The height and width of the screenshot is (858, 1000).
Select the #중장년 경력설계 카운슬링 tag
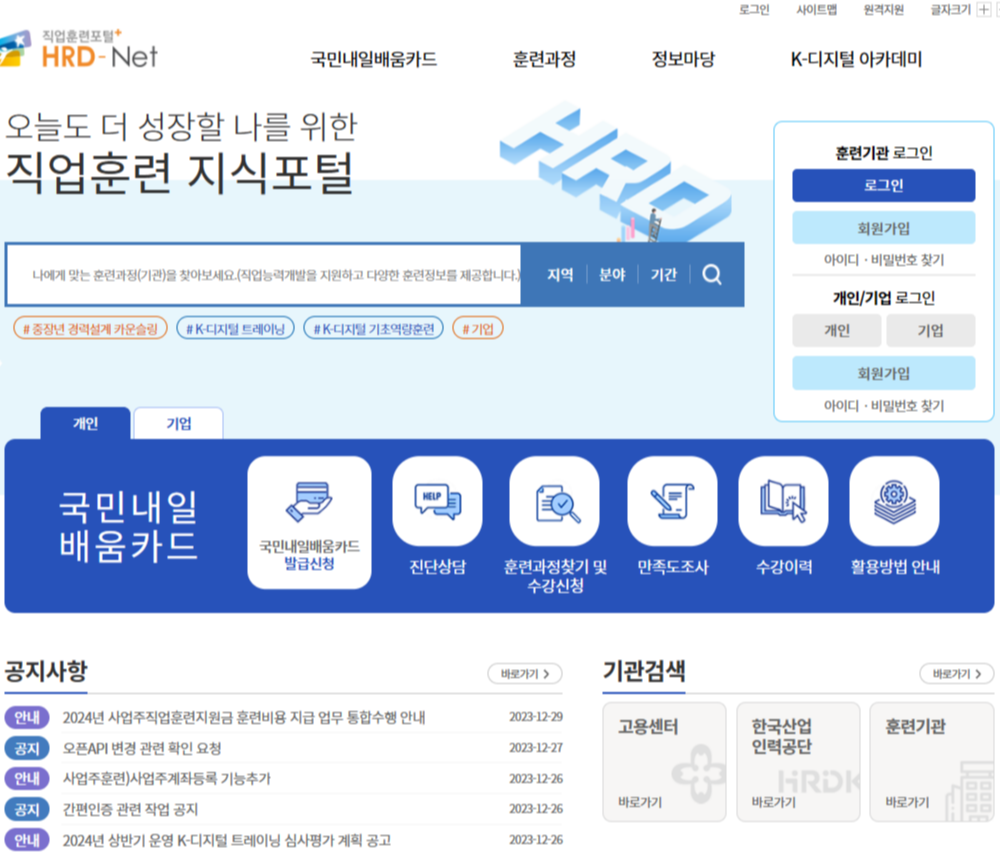click(91, 329)
